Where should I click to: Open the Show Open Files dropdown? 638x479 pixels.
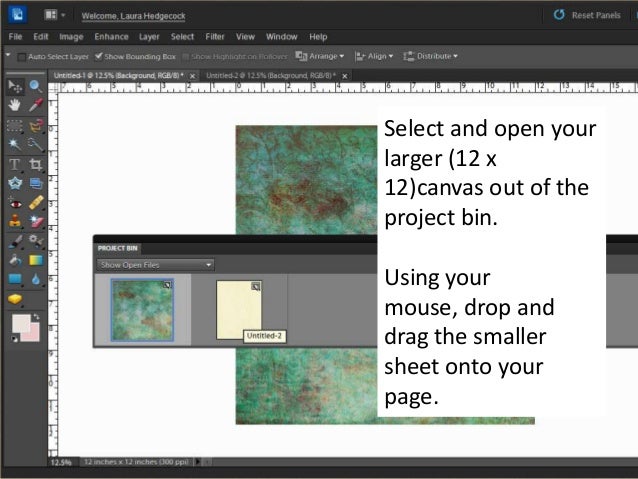(x=155, y=265)
